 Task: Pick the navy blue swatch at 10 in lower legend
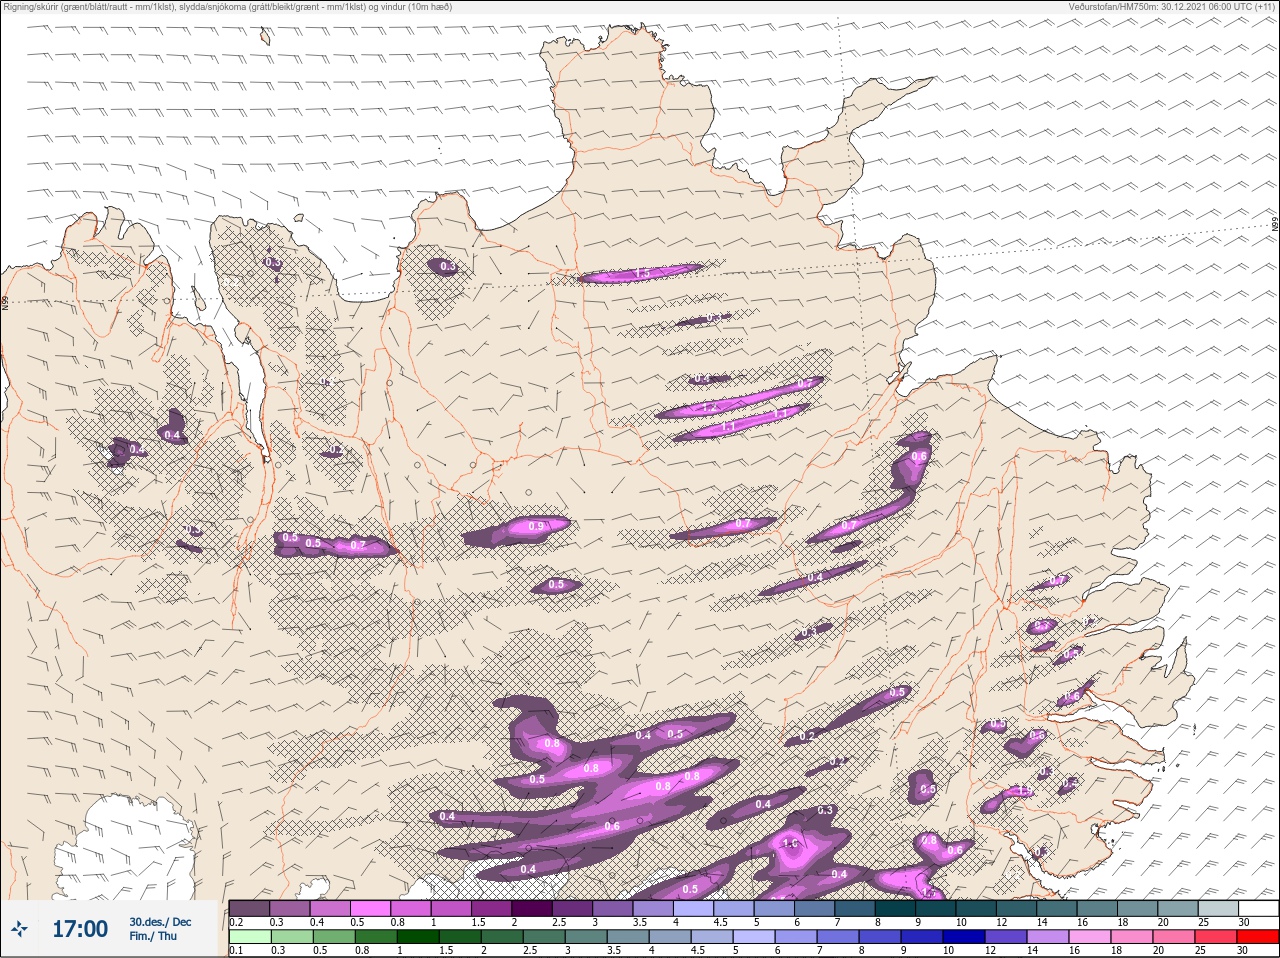point(964,938)
